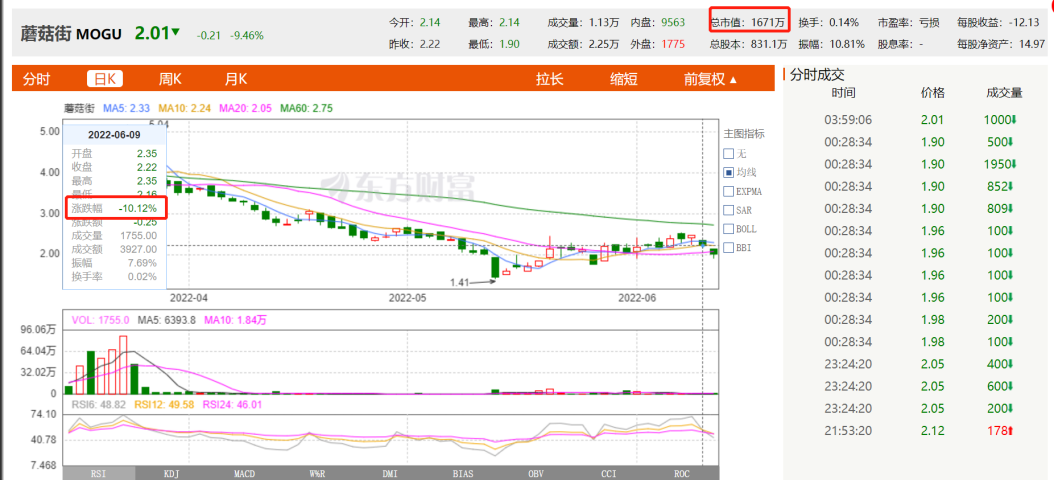This screenshot has height=480, width=1054.
Task: Toggle the 均线 indicator checkbox
Action: tap(729, 173)
